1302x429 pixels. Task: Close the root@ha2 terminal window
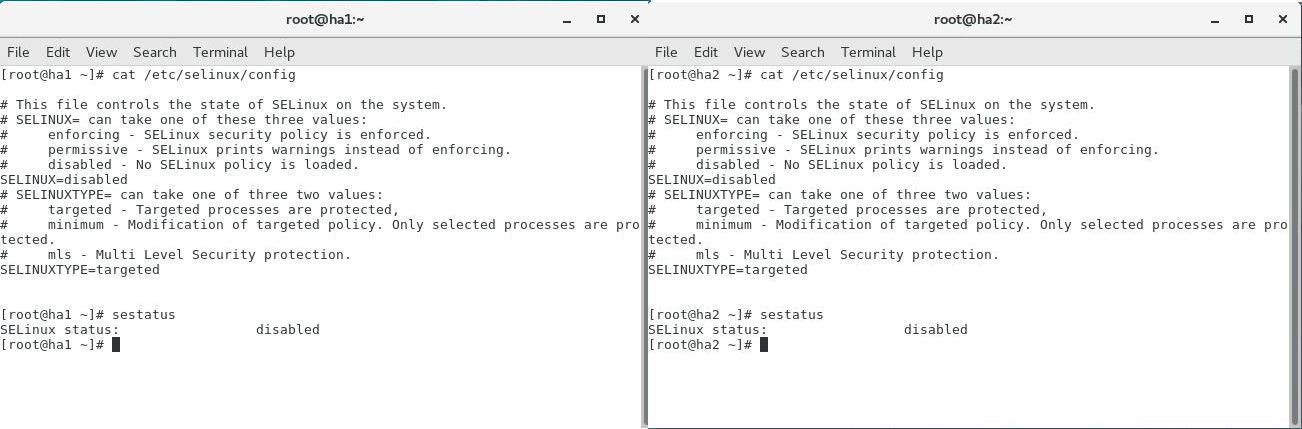point(1283,19)
